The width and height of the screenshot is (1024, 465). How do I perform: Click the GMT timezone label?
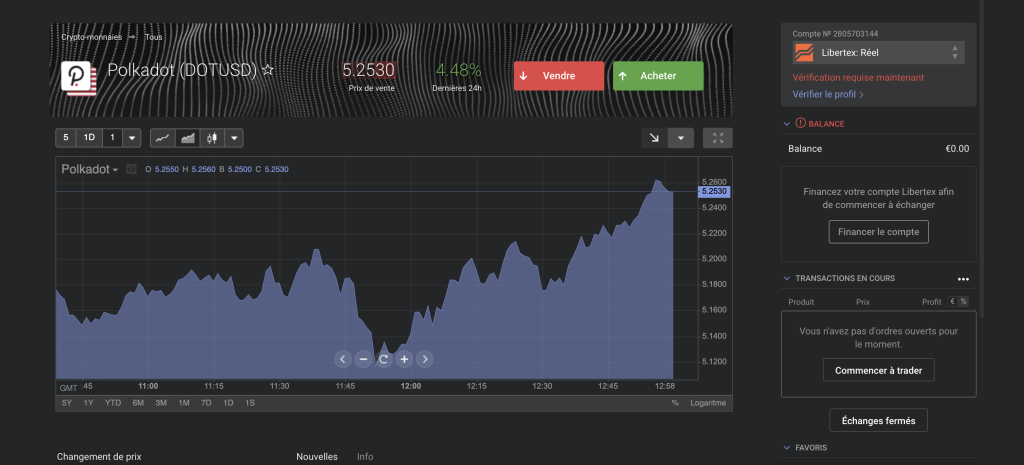(69, 387)
